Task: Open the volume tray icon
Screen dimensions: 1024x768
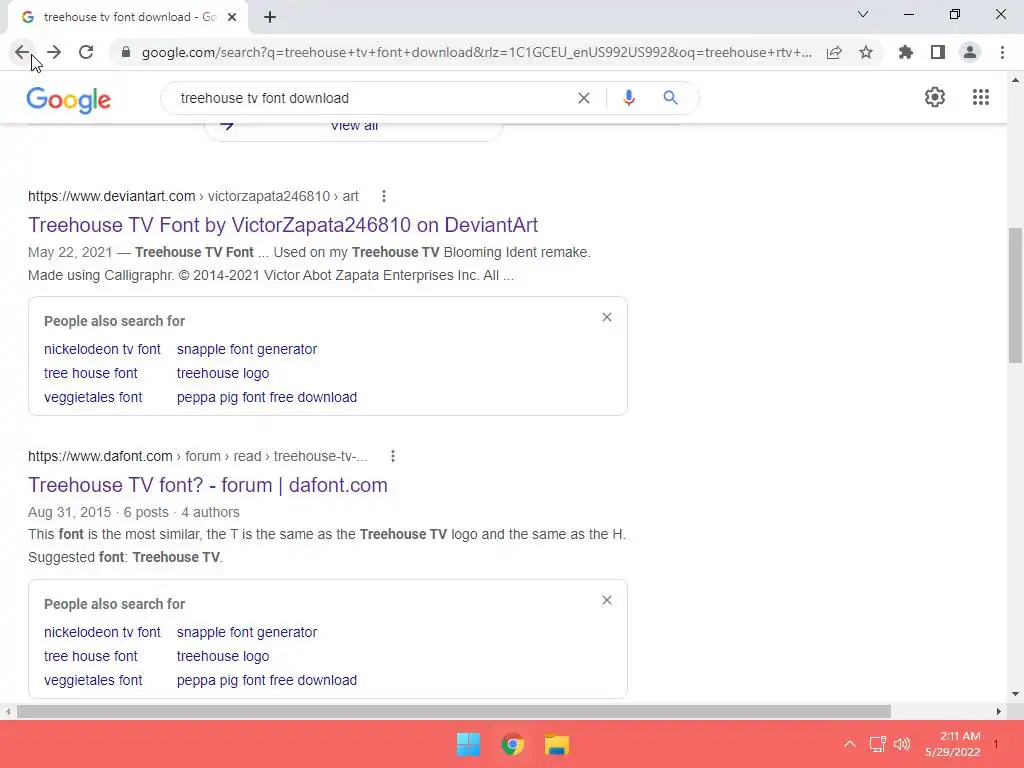Action: click(x=902, y=744)
